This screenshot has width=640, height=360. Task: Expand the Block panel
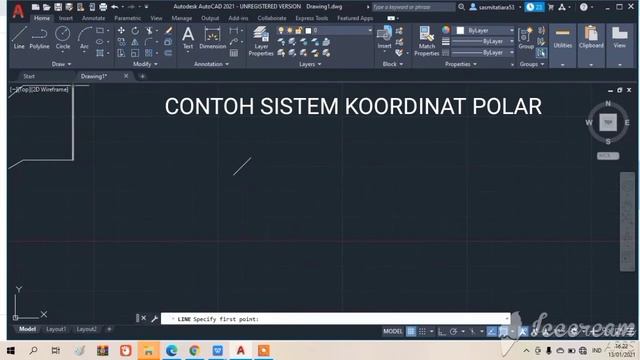click(393, 64)
